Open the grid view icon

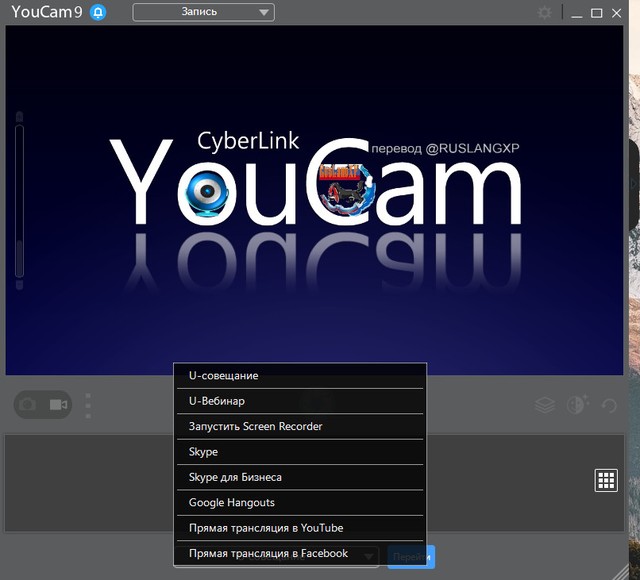point(606,480)
